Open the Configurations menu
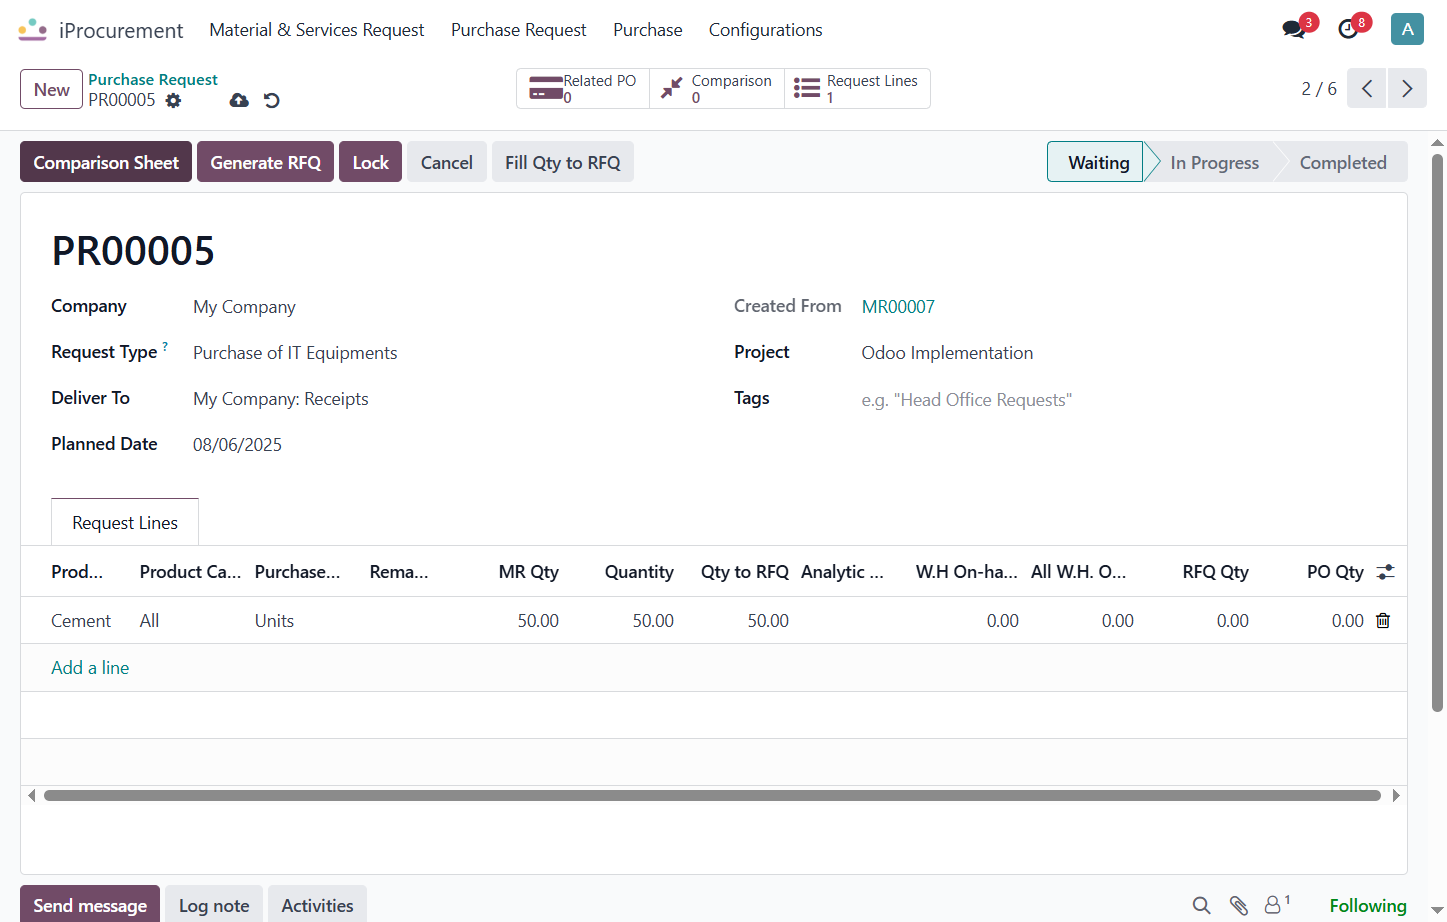 pos(766,30)
